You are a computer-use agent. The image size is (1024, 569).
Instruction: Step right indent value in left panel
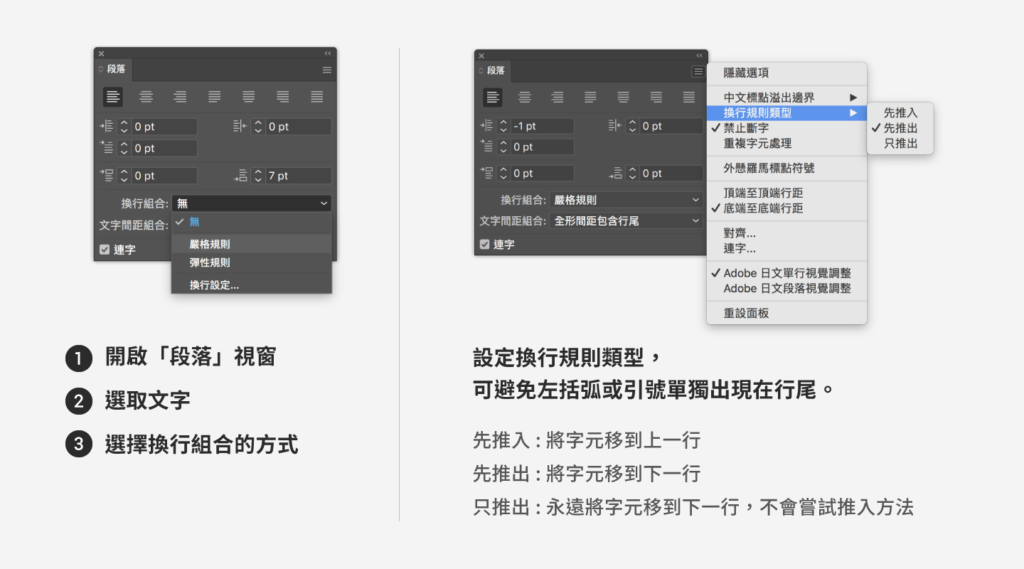(x=258, y=127)
